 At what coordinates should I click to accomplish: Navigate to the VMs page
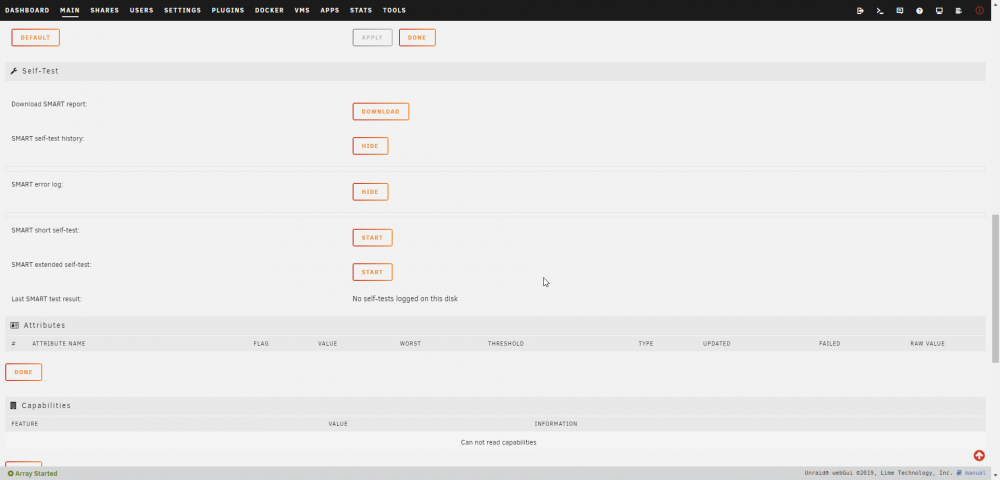click(302, 10)
